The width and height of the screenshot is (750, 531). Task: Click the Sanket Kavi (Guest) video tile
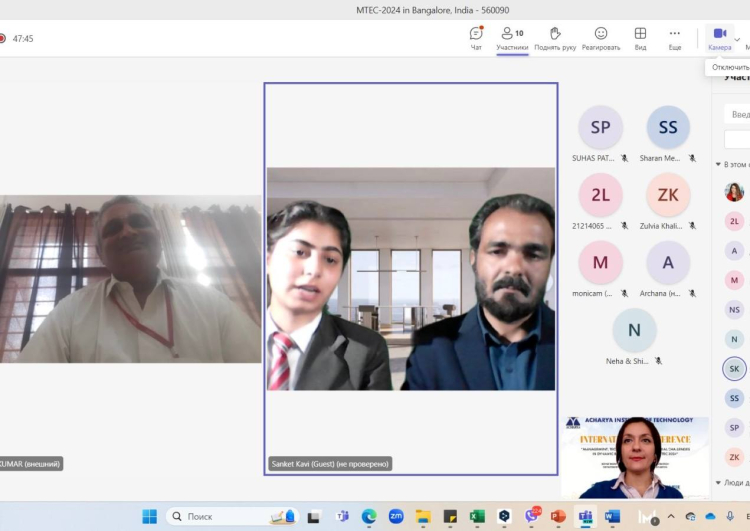411,278
